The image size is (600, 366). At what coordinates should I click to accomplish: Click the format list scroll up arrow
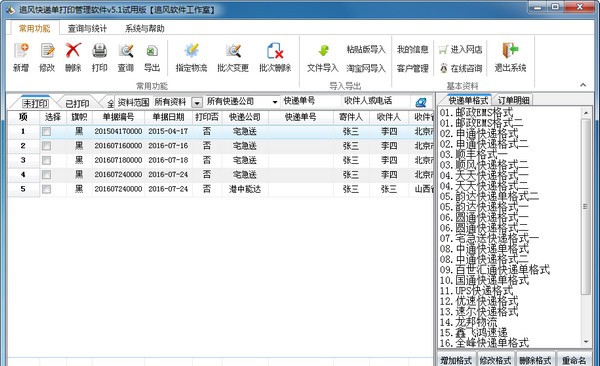tap(585, 113)
